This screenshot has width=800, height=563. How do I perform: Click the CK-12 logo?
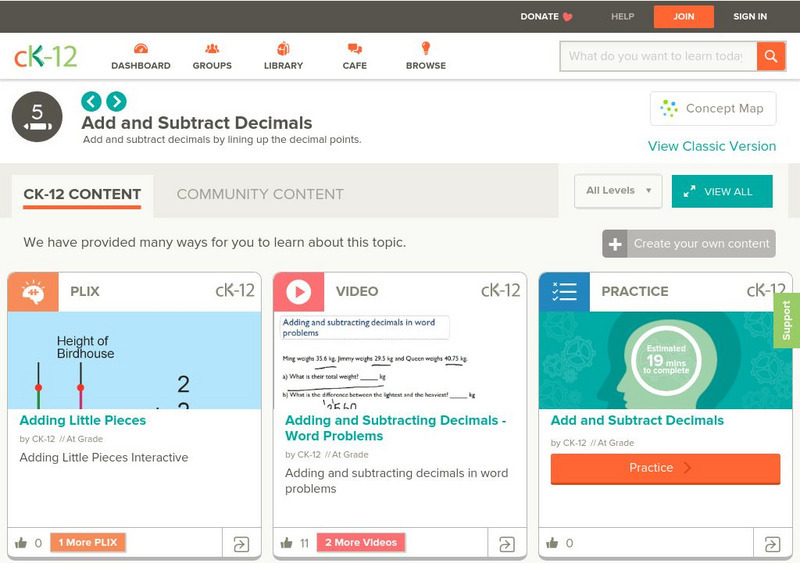point(45,56)
